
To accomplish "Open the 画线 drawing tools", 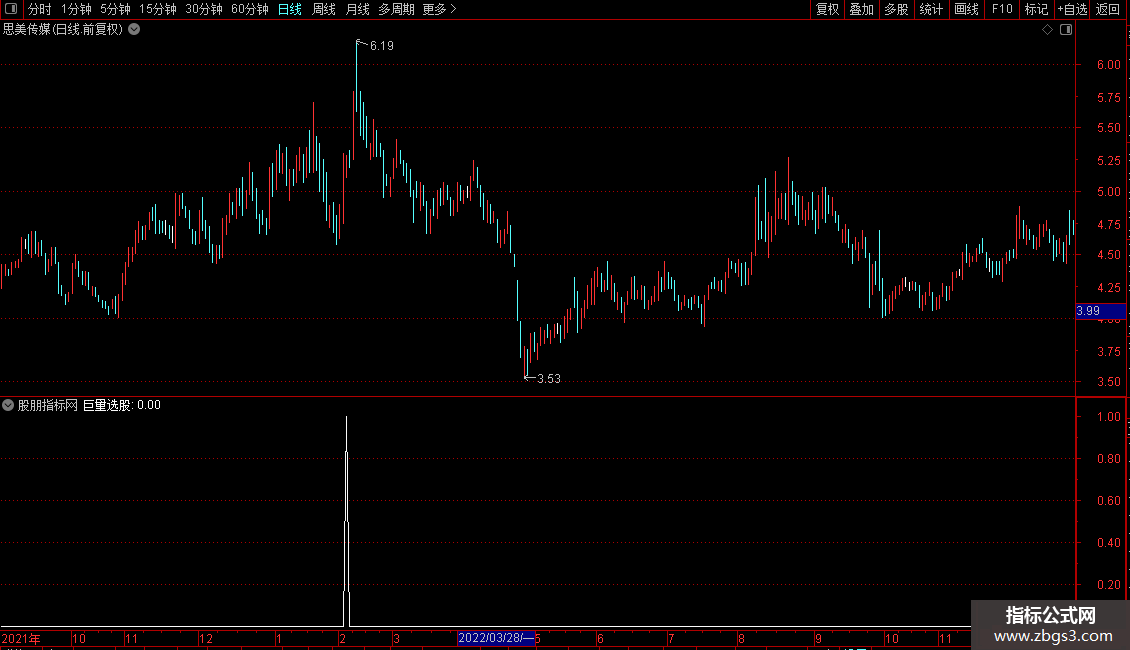I will pos(966,9).
